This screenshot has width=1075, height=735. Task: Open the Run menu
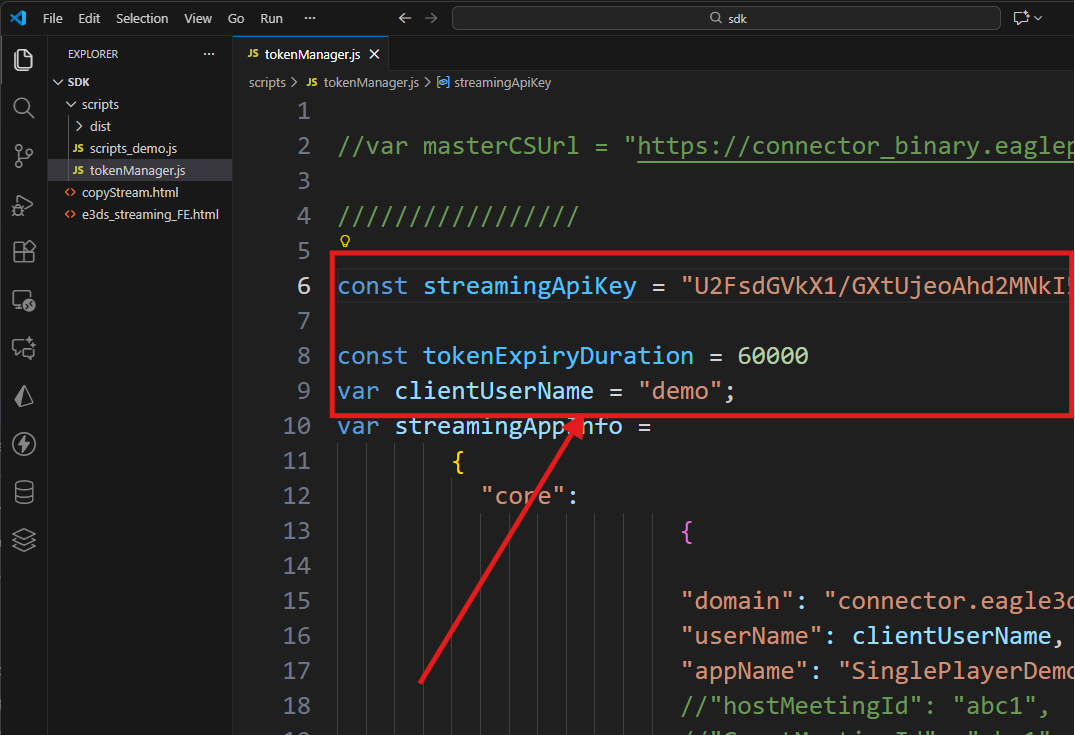[x=271, y=18]
